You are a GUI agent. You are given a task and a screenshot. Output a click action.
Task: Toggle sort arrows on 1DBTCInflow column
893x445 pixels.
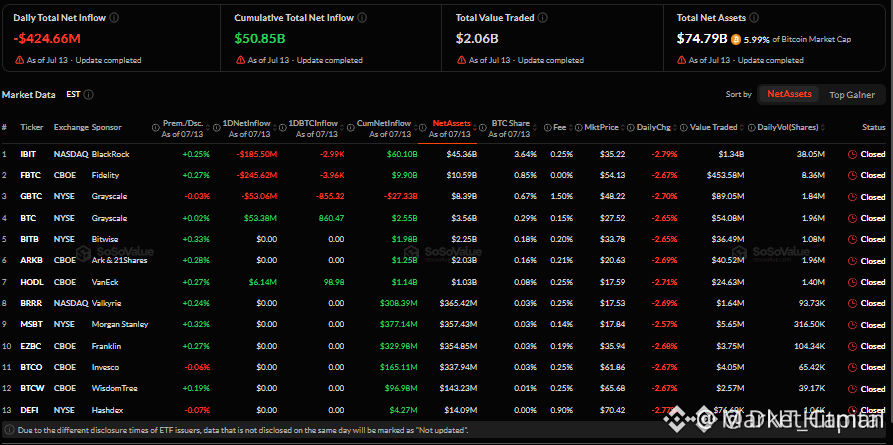point(342,128)
